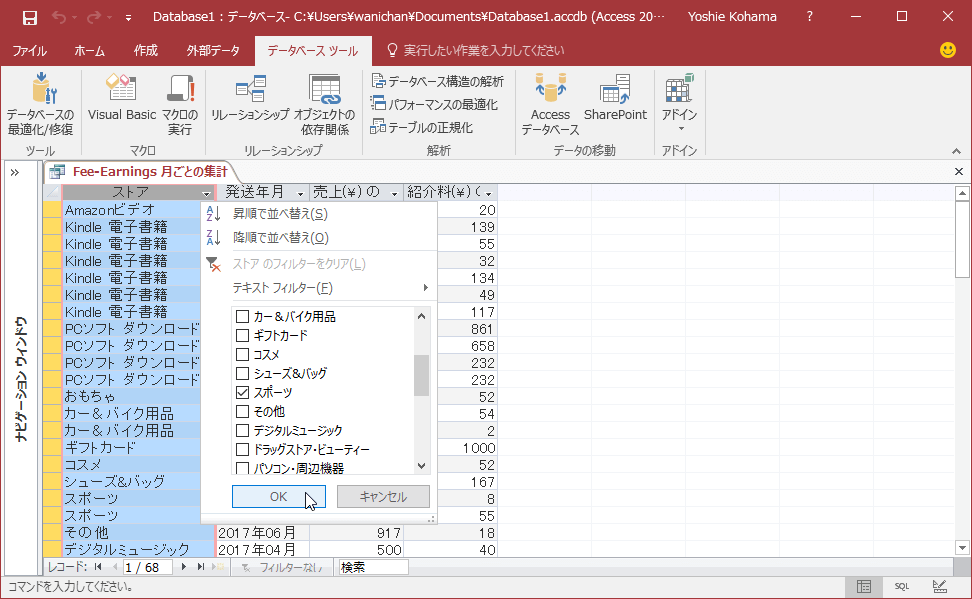Go to next record button
The height and width of the screenshot is (599, 972).
click(x=183, y=567)
